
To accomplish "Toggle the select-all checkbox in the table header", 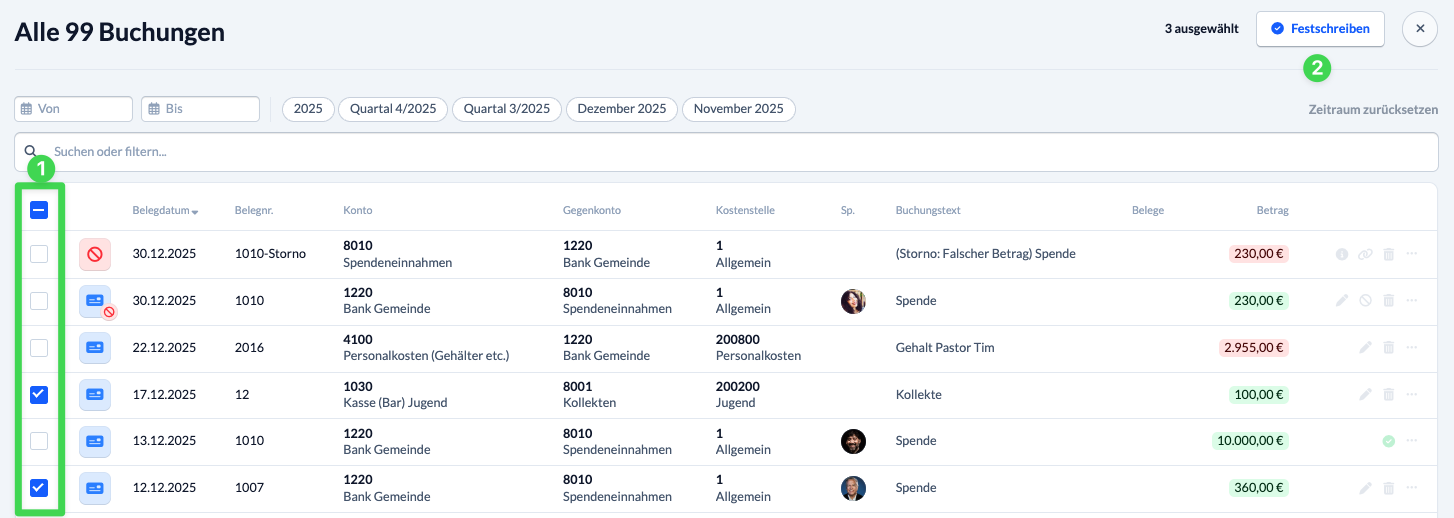I will coord(39,210).
